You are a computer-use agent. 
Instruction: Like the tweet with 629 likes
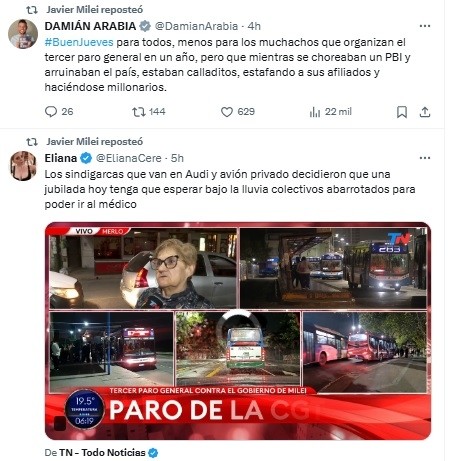[x=227, y=112]
